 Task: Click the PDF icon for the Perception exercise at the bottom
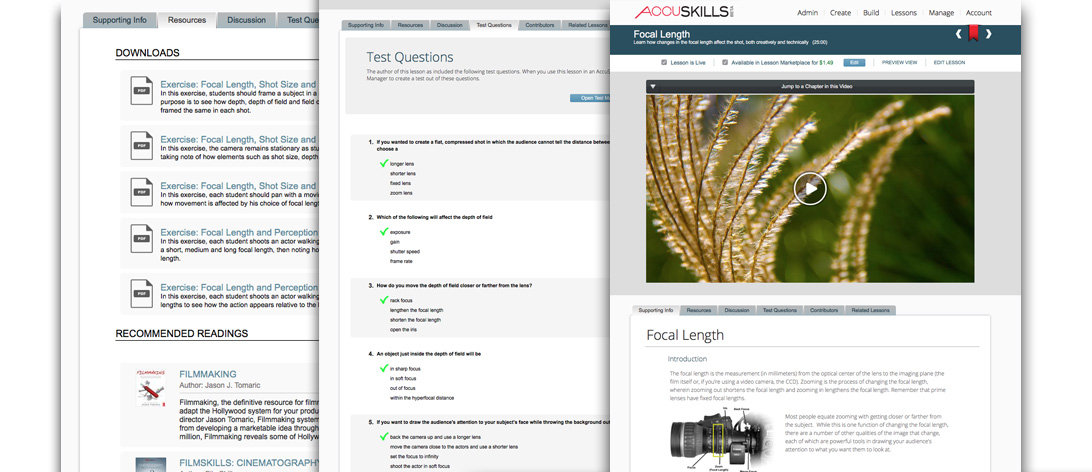pyautogui.click(x=142, y=293)
